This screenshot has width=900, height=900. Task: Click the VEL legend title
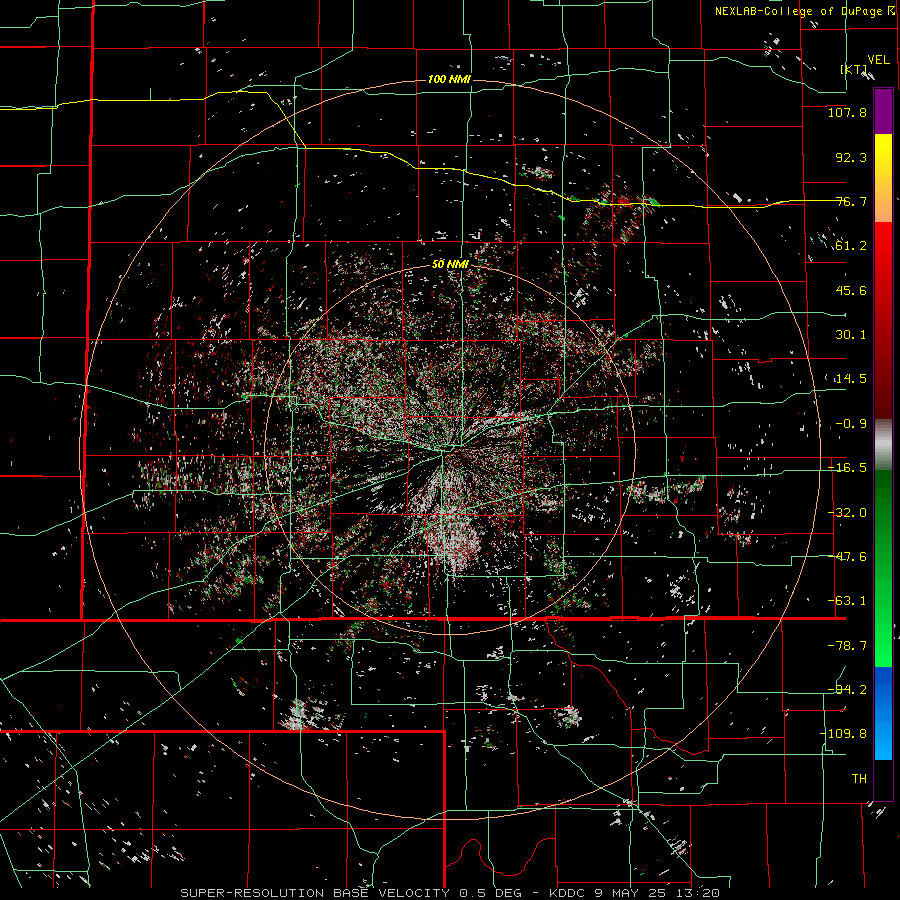pos(878,60)
